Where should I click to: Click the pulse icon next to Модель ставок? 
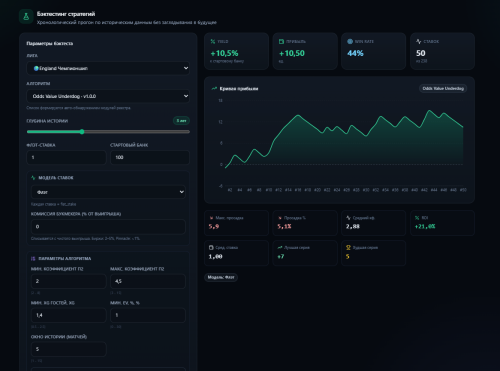click(33, 178)
